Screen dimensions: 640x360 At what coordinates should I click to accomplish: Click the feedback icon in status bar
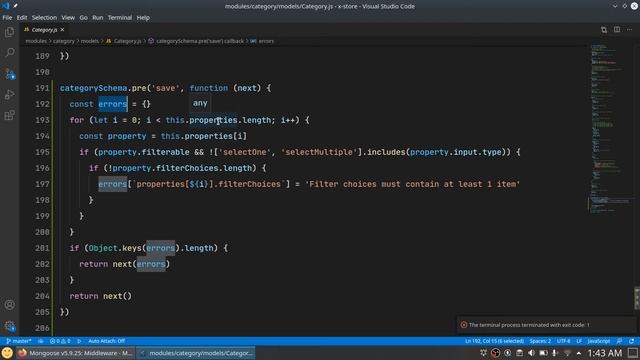pyautogui.click(x=620, y=341)
